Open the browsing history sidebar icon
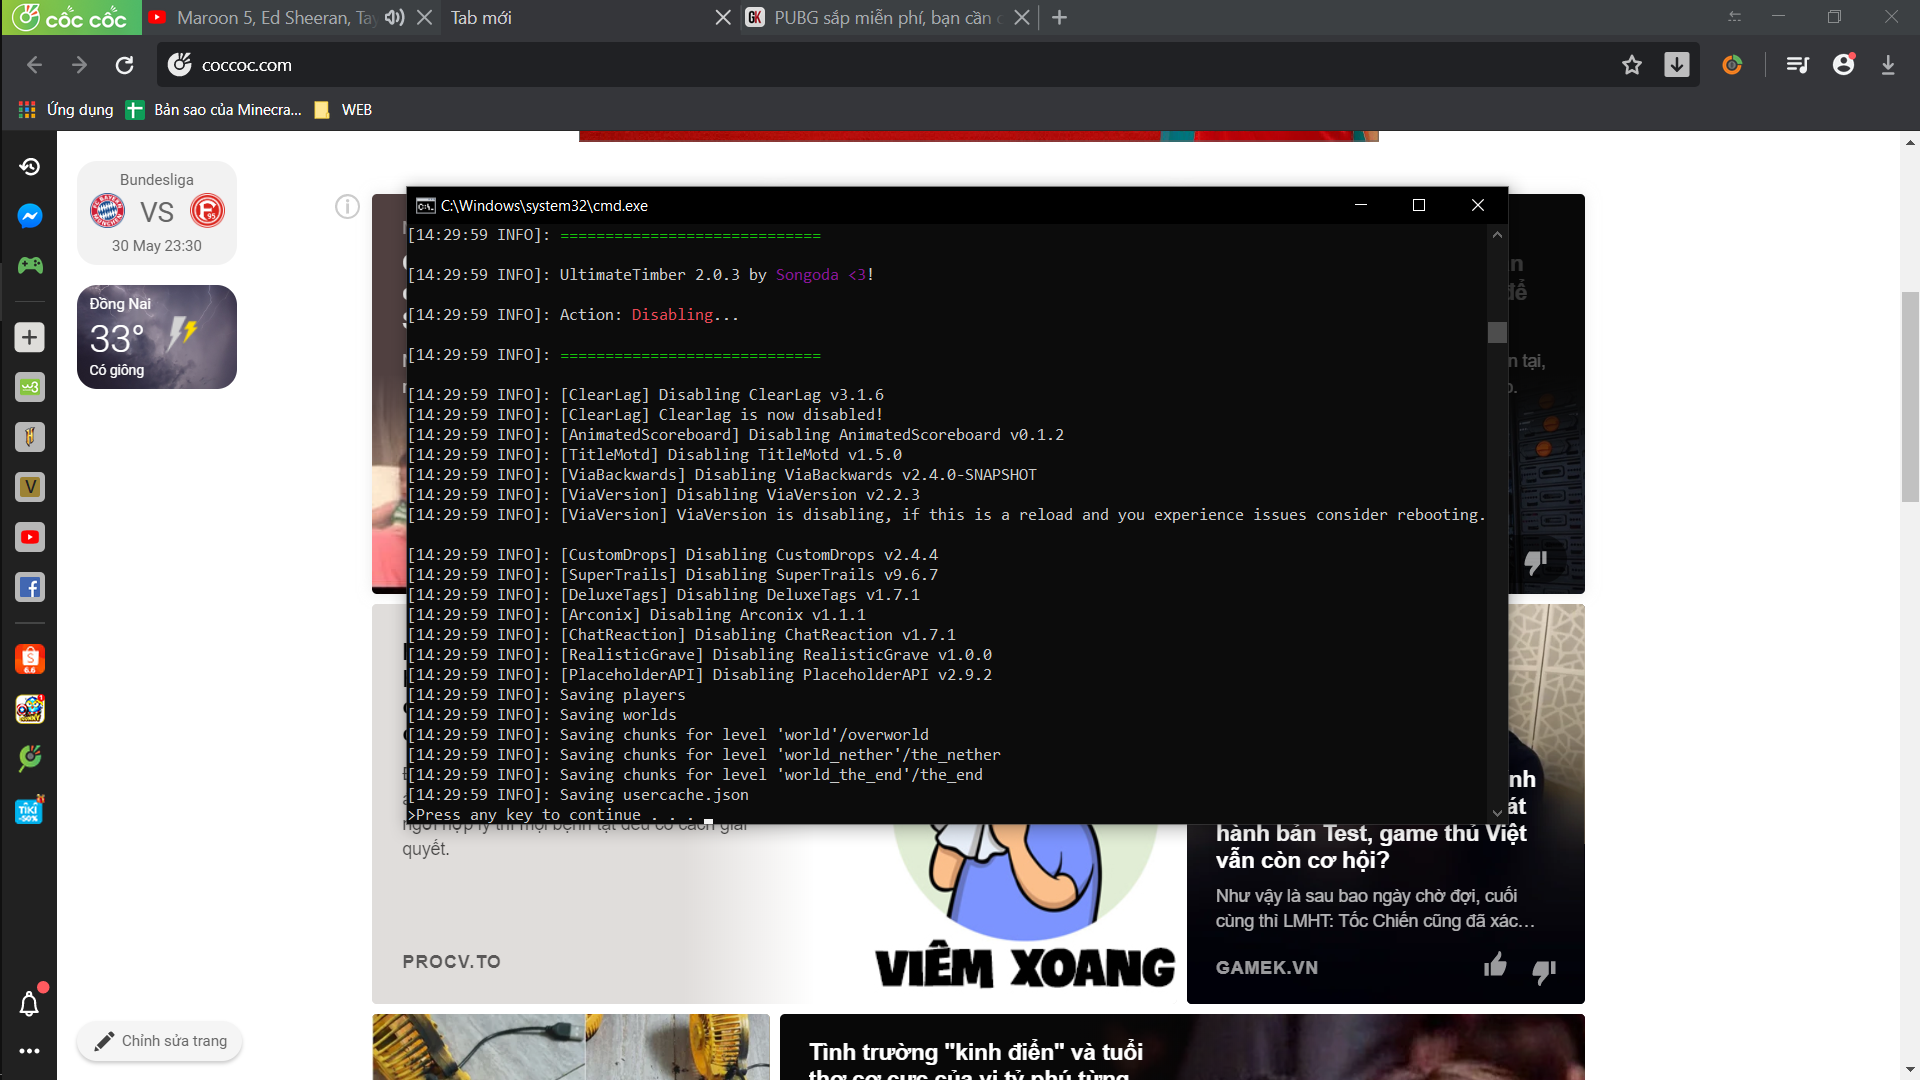Viewport: 1920px width, 1080px height. (30, 166)
